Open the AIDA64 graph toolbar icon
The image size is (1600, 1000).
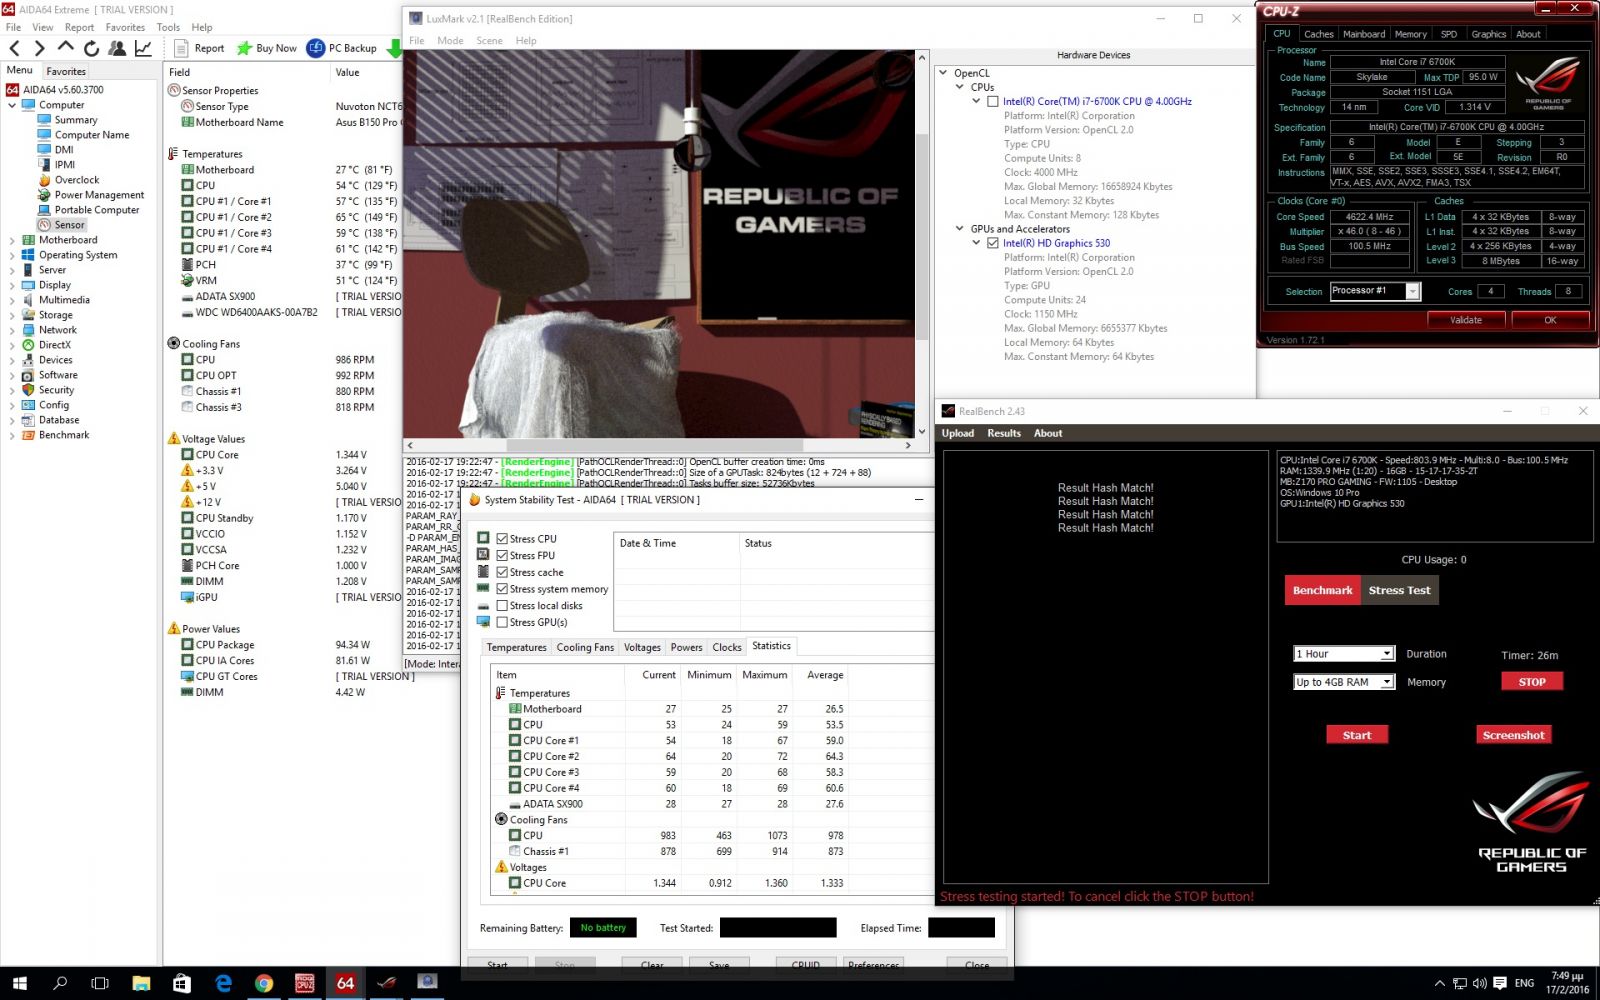pyautogui.click(x=143, y=48)
